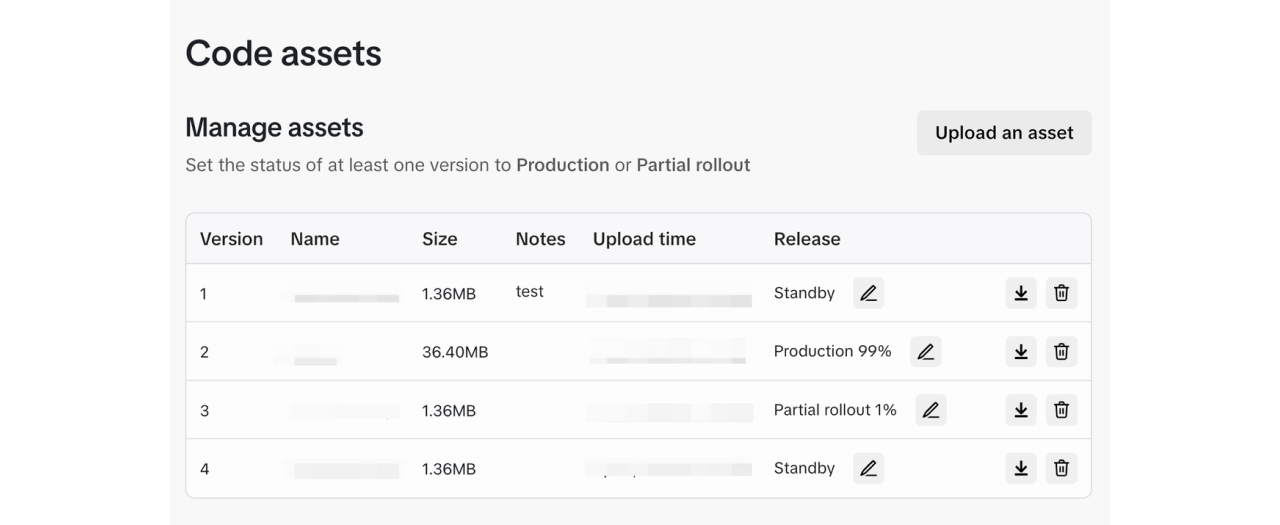Click the Upload time column header

pos(644,239)
